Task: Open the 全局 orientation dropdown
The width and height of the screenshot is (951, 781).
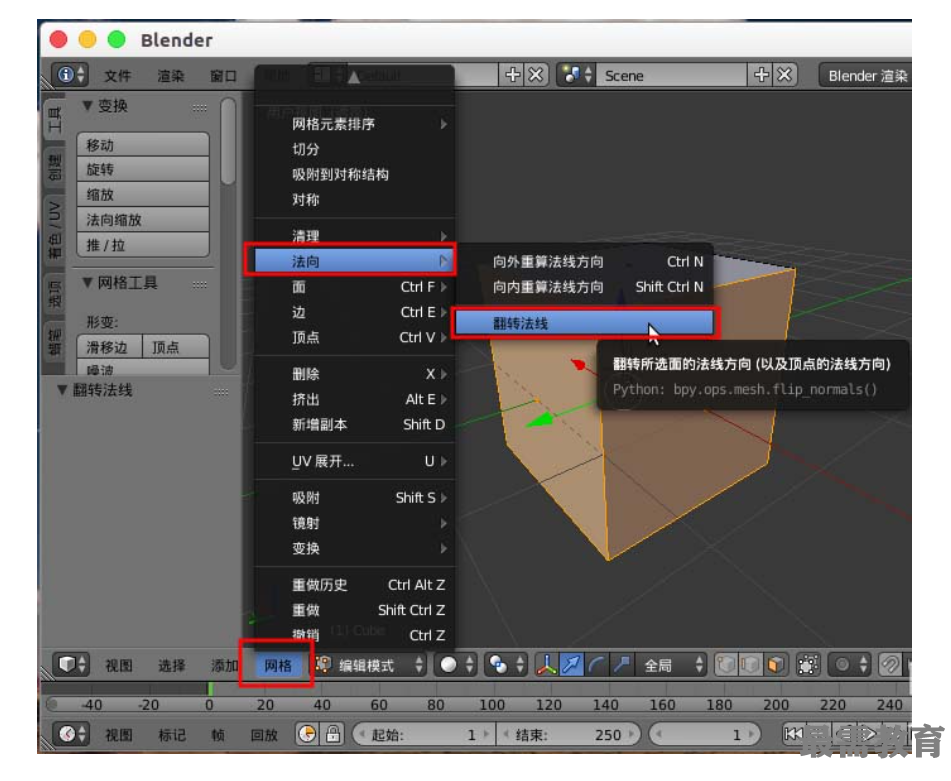Action: pos(670,665)
